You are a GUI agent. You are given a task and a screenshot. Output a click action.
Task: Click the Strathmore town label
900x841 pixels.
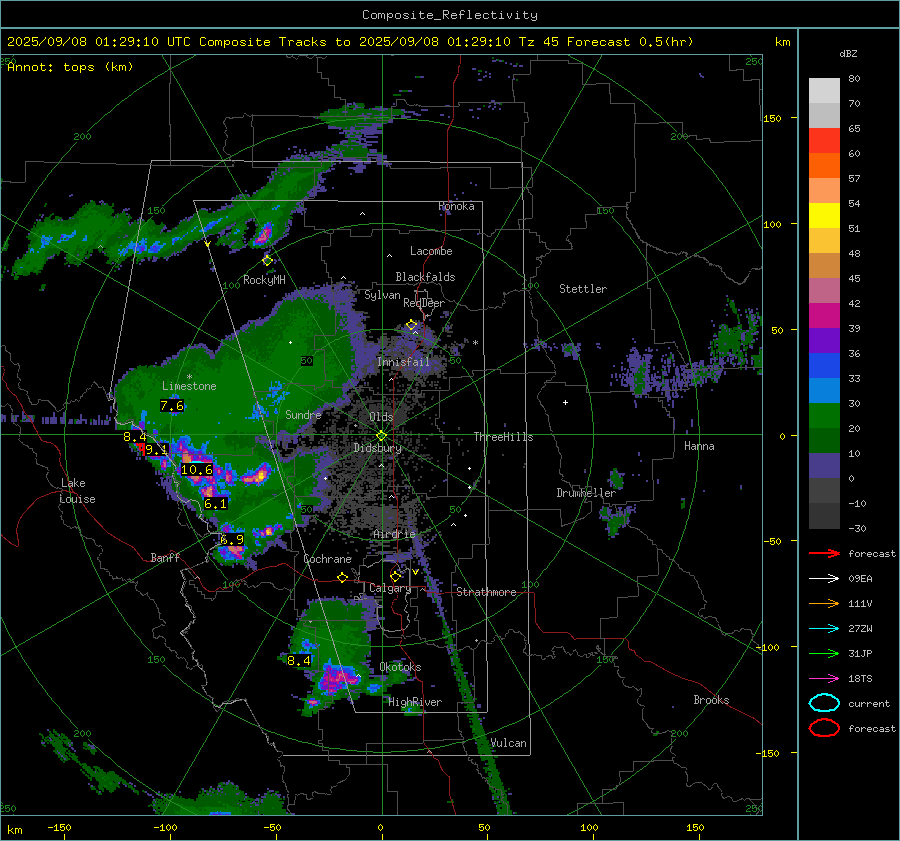coord(486,592)
